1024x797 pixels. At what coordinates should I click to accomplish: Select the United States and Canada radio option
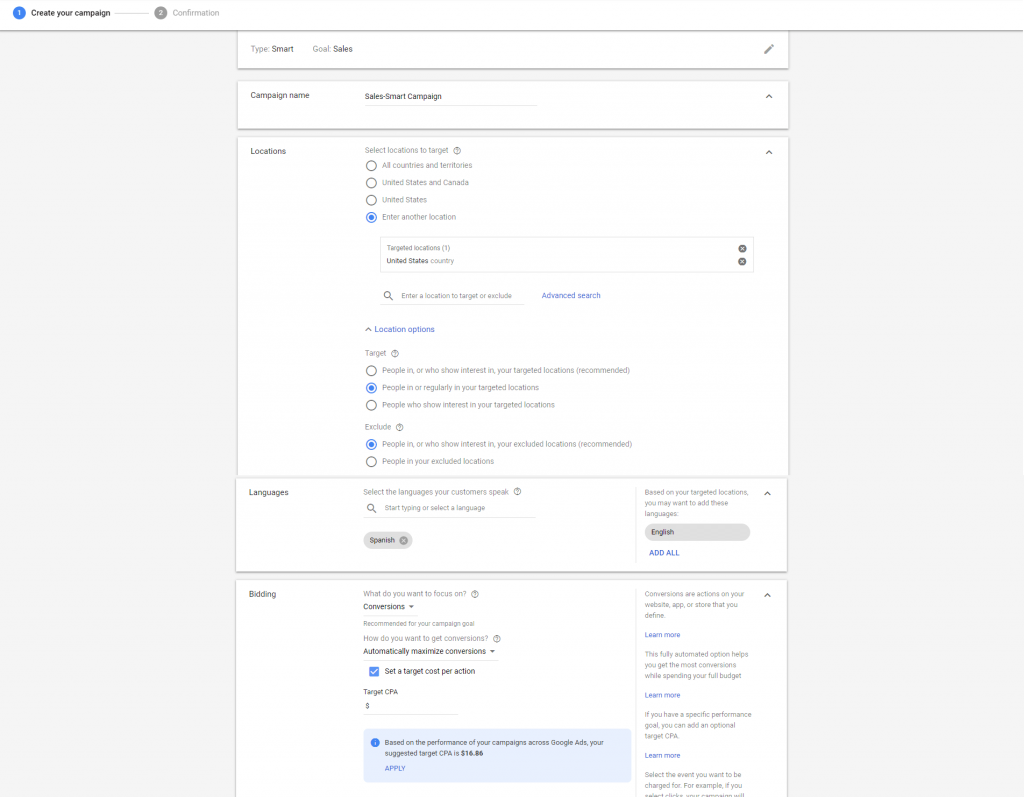pyautogui.click(x=371, y=182)
